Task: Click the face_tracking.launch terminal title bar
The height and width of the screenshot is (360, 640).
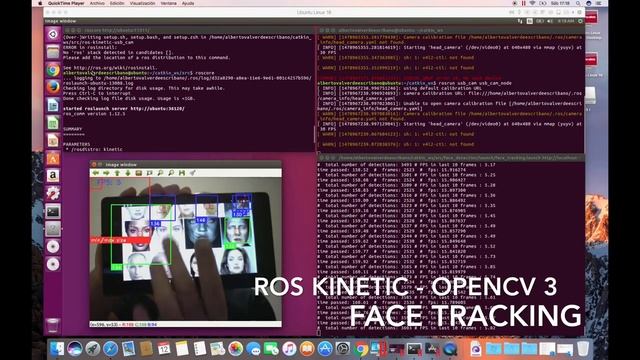Action: coord(451,158)
